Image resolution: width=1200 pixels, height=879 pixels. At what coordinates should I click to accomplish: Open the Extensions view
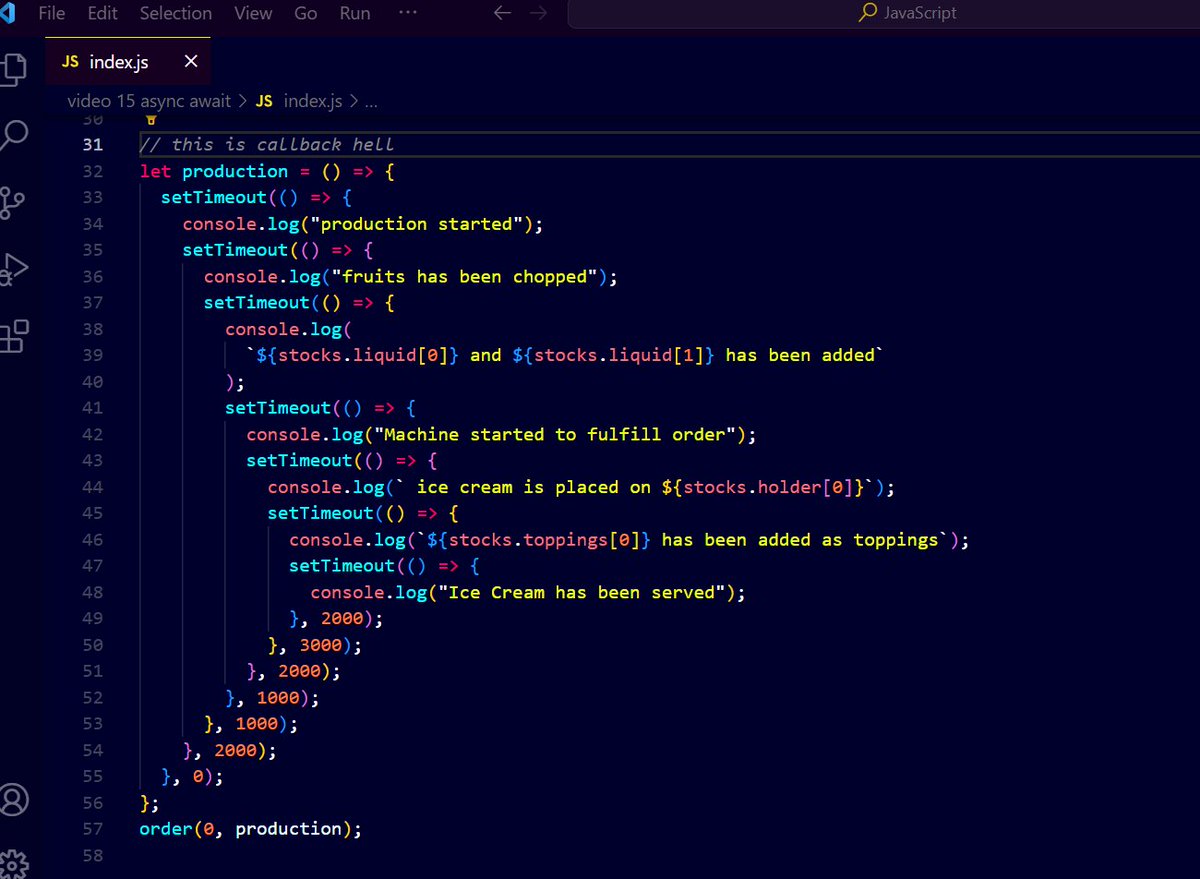(x=14, y=336)
